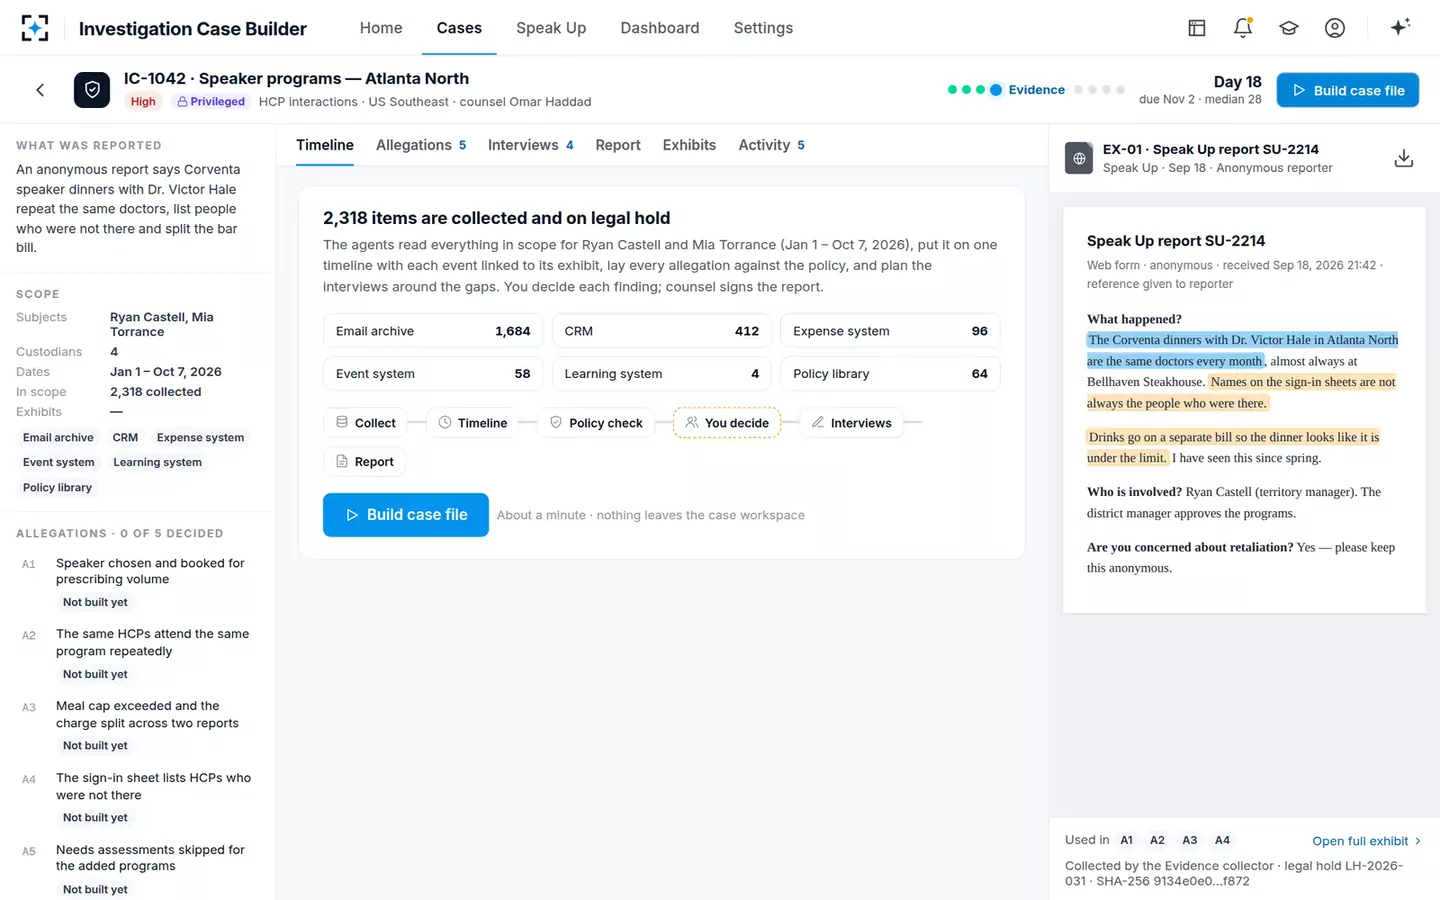Open the CRM source card
1440x900 pixels.
coord(662,331)
